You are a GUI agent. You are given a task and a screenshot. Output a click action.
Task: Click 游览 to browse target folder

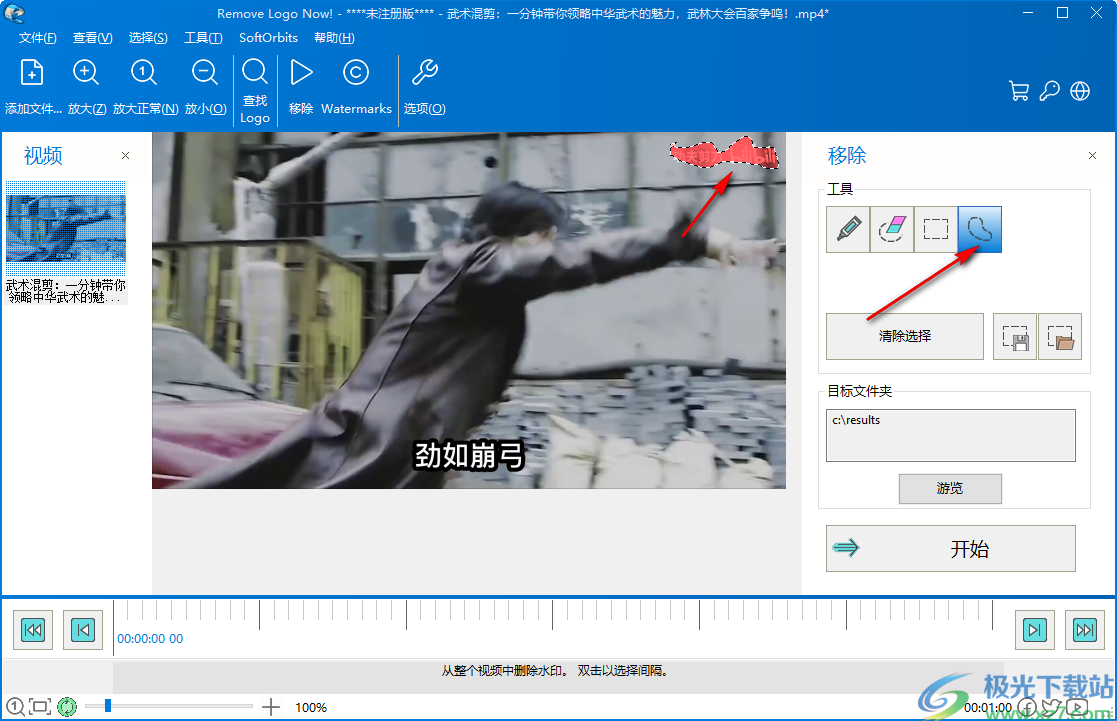(950, 489)
